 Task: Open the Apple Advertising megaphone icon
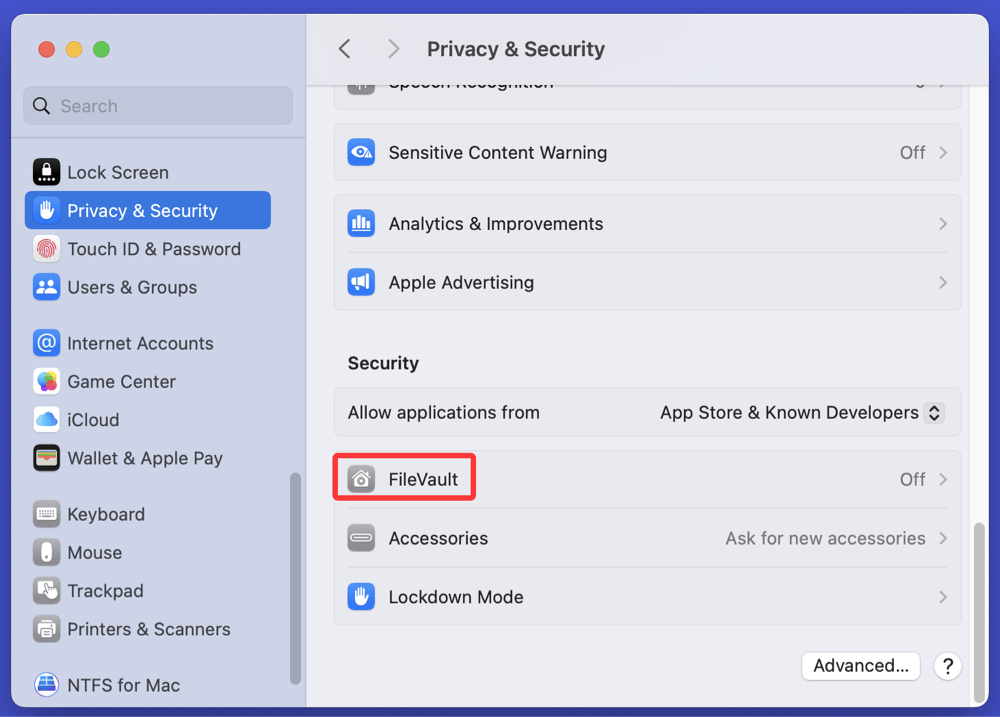[361, 283]
